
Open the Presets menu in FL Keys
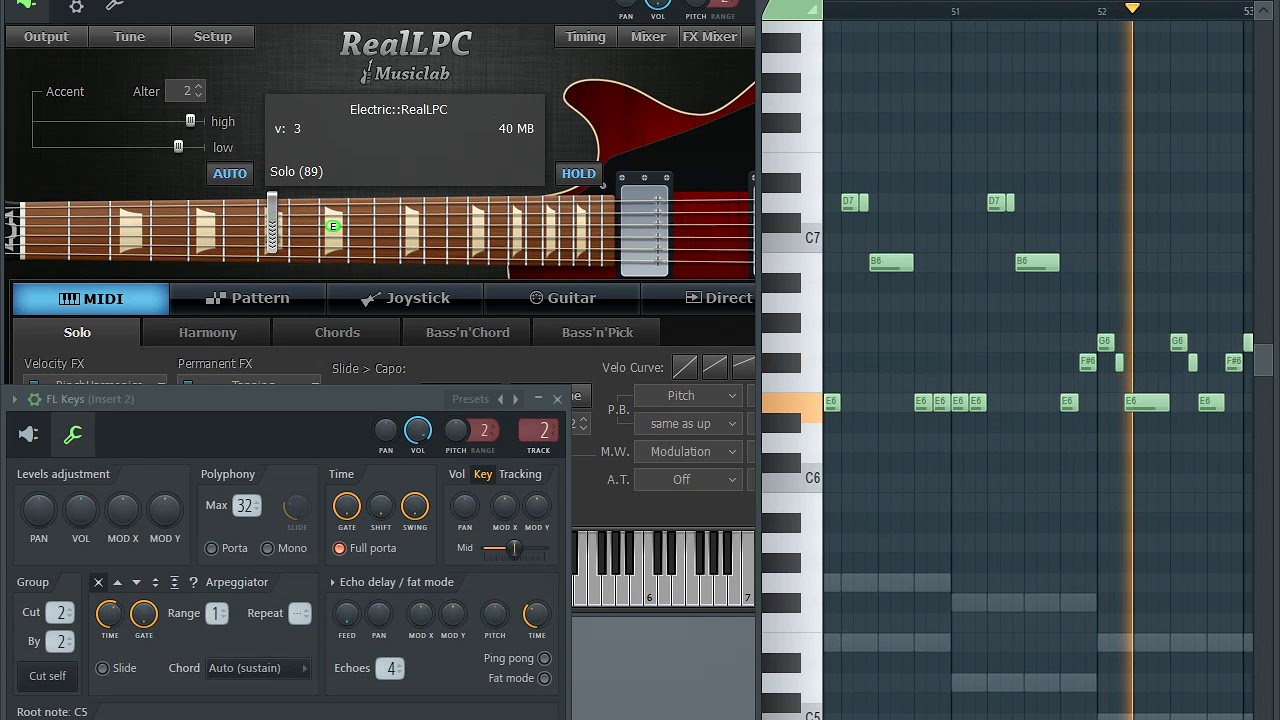pos(470,399)
